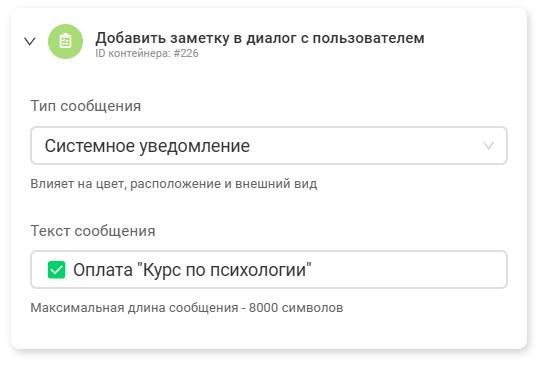Open dropdown via the arrow in Тип сообщения field

(x=488, y=146)
